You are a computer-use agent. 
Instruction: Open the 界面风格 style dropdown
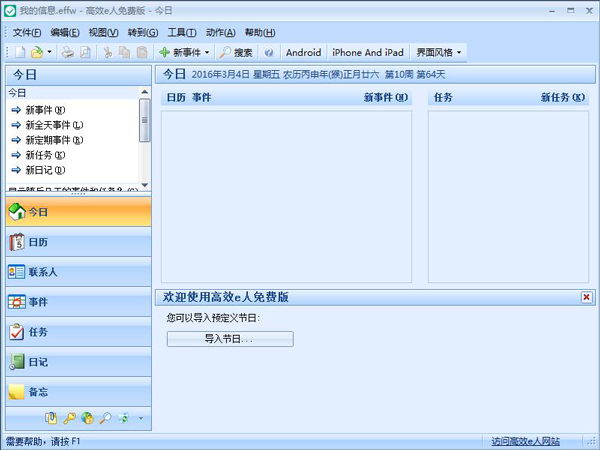439,52
